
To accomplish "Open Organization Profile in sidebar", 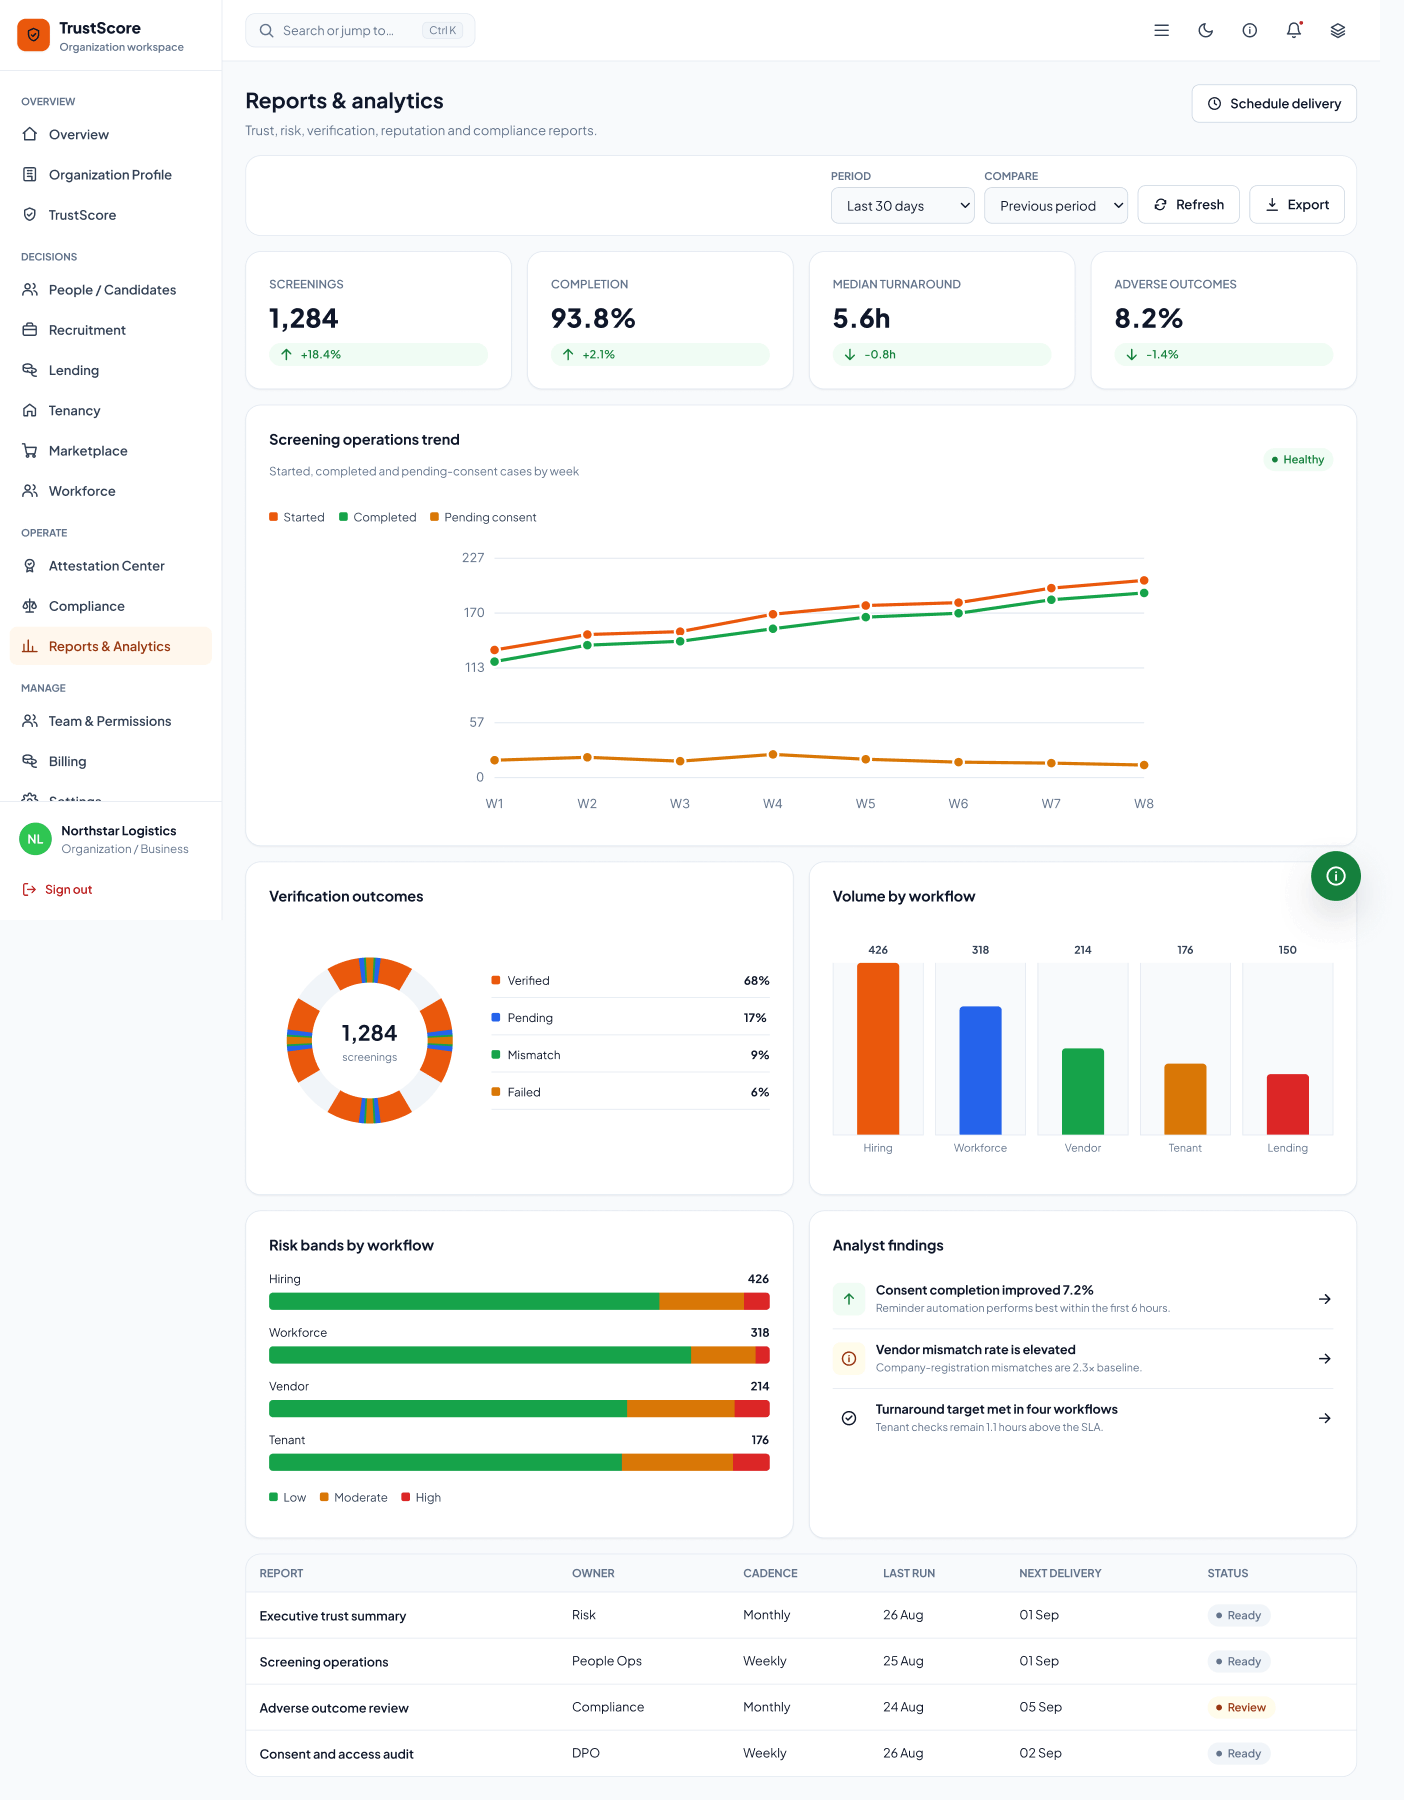I will (x=111, y=175).
